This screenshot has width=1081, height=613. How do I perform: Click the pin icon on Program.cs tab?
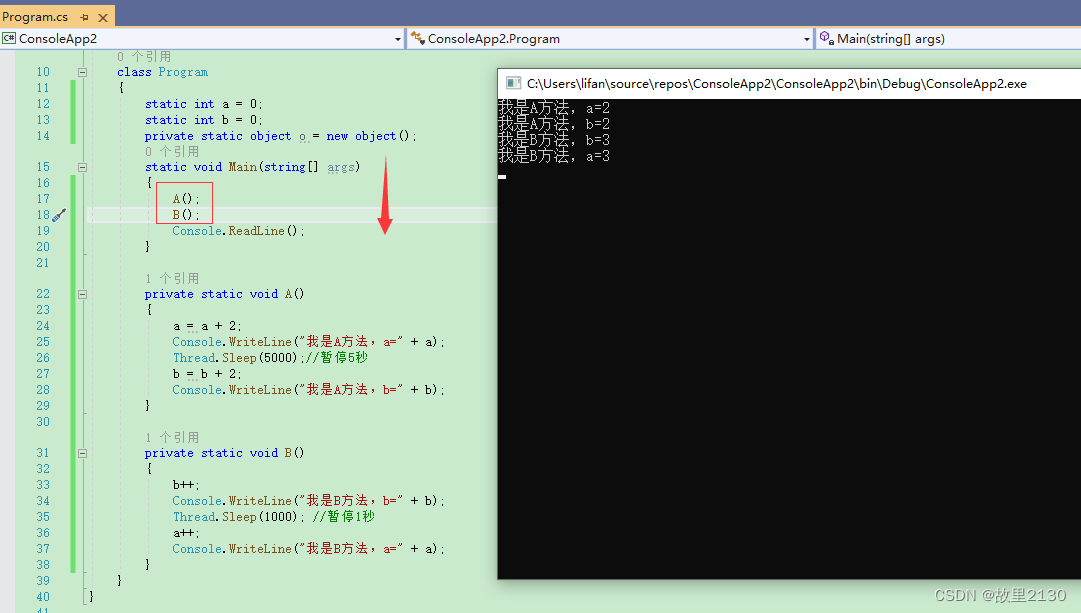pyautogui.click(x=84, y=17)
